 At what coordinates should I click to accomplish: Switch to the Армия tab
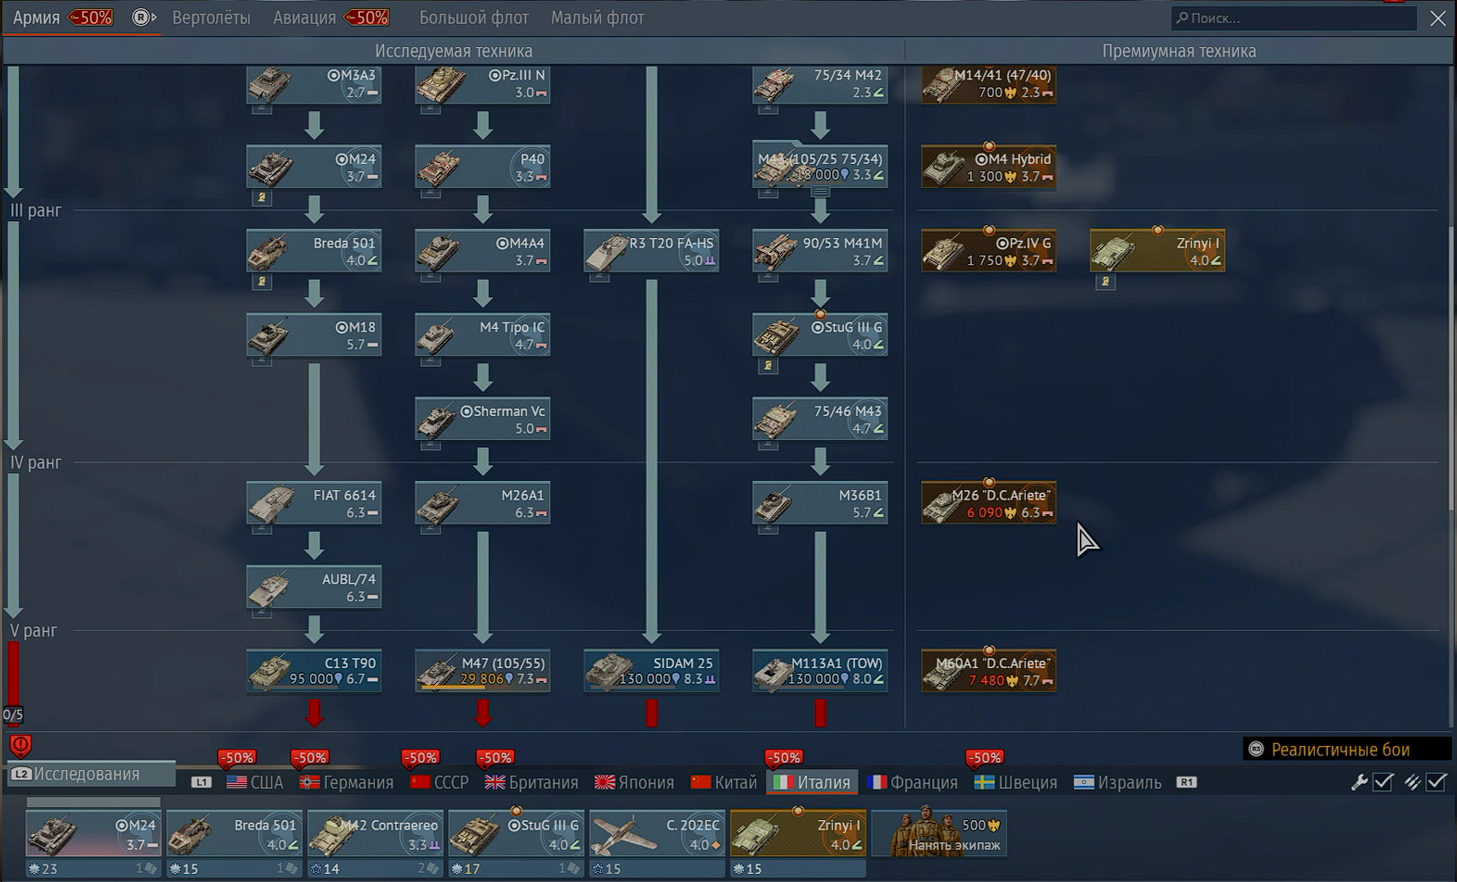click(37, 17)
